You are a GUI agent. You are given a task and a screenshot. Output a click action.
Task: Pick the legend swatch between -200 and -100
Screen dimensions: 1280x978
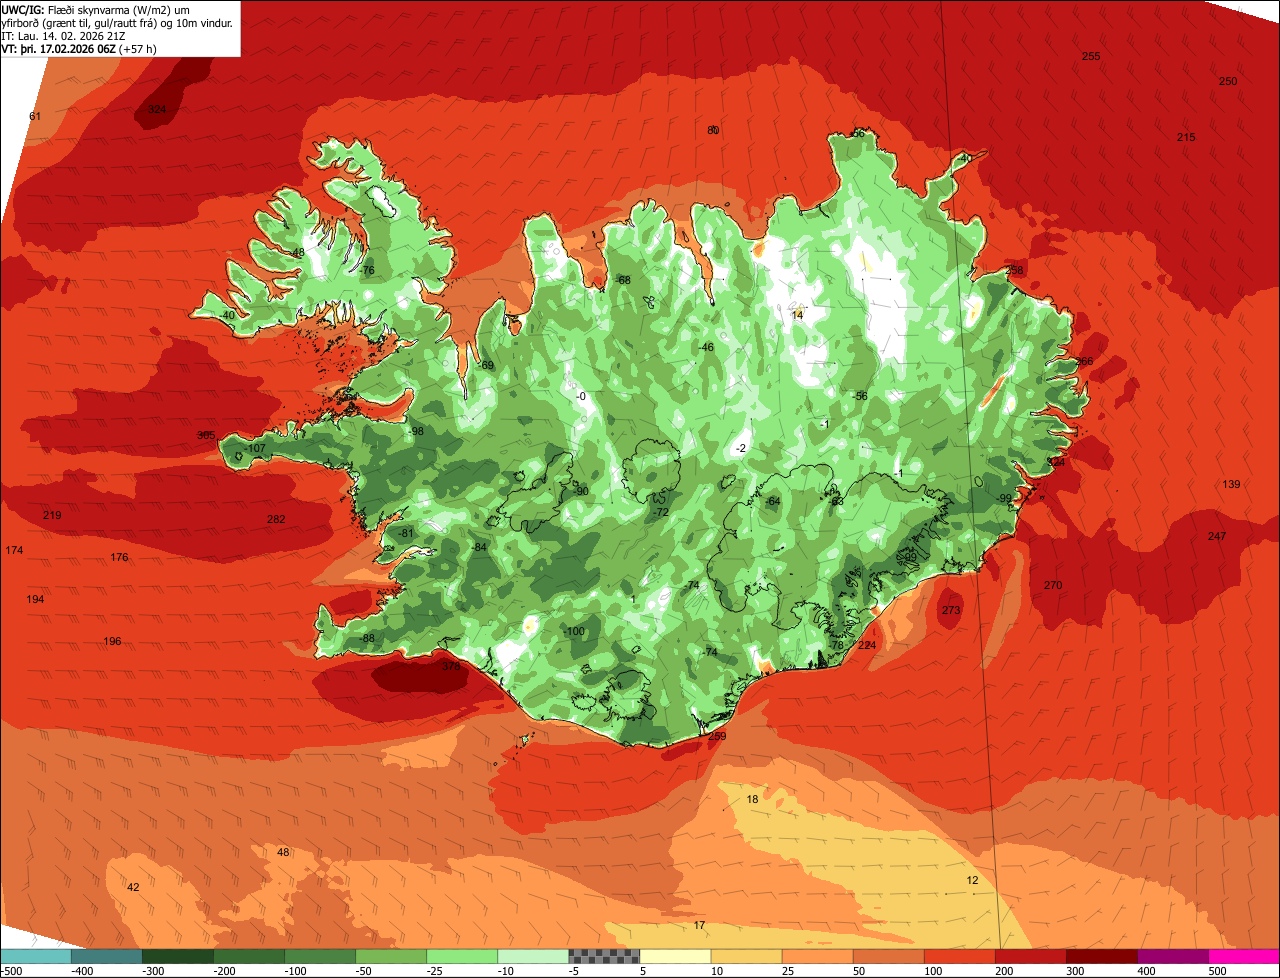[249, 957]
